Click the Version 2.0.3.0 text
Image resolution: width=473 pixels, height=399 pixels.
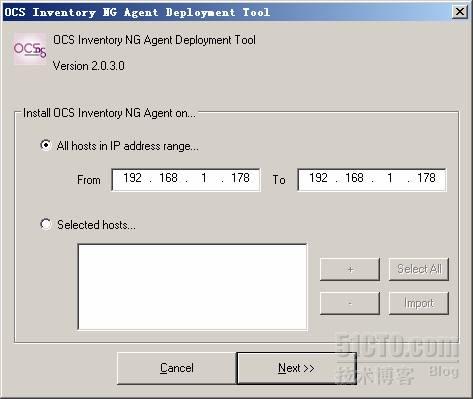(x=89, y=66)
